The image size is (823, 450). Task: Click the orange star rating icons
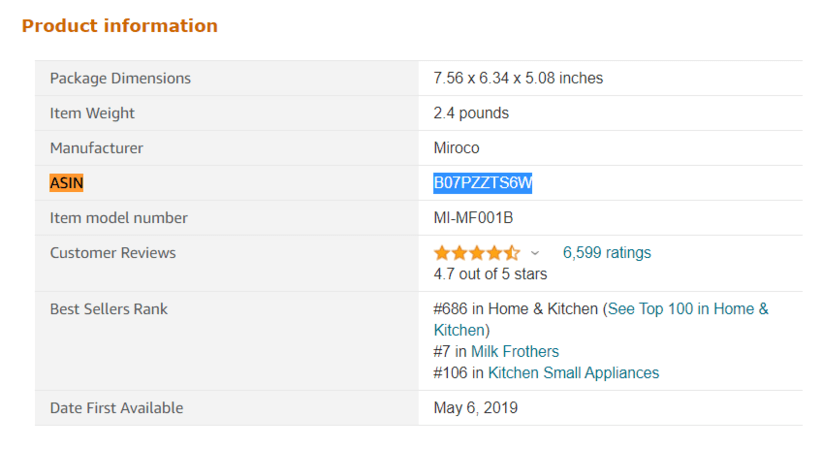pos(476,253)
